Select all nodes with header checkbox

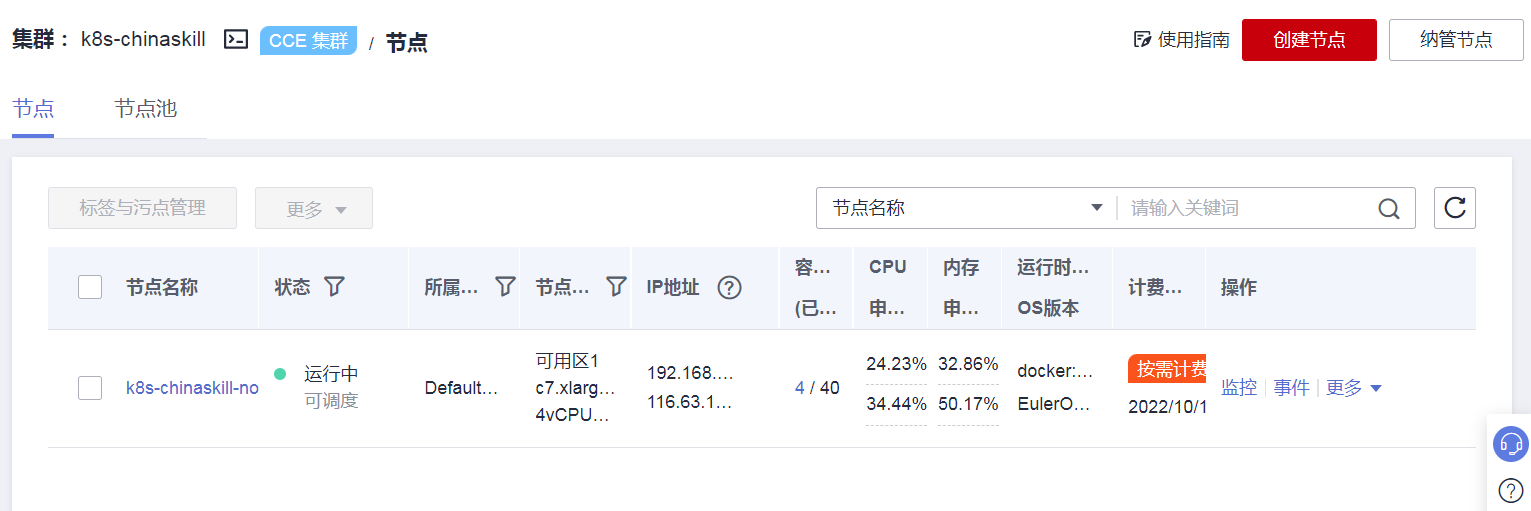pyautogui.click(x=90, y=288)
